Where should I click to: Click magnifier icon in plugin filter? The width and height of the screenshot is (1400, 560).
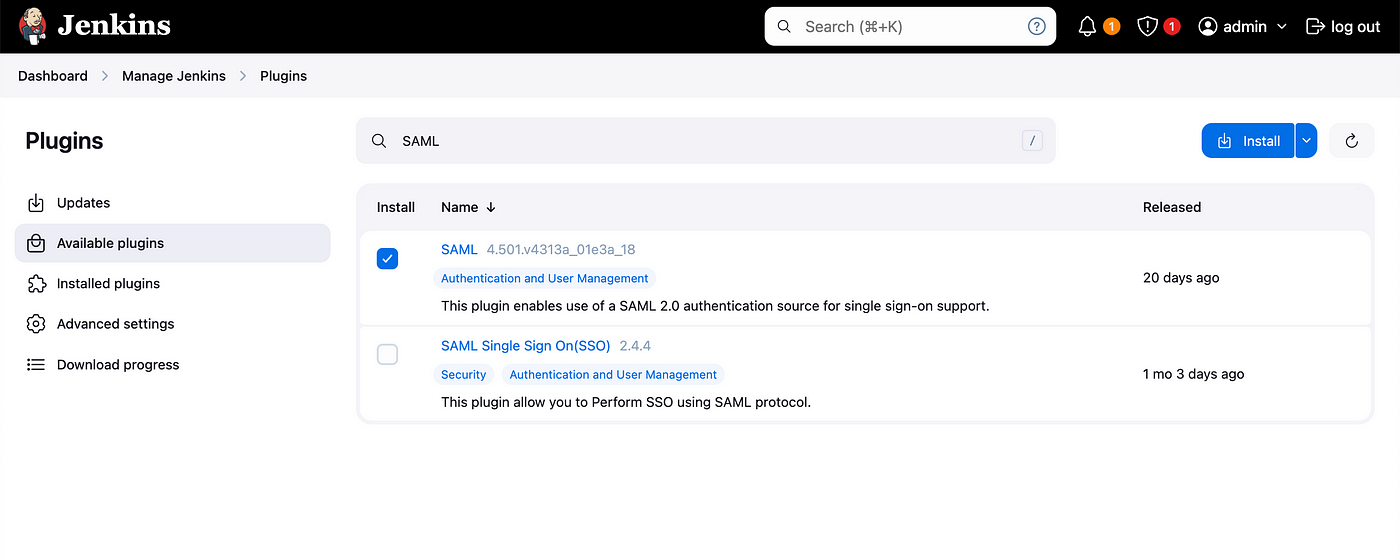click(379, 141)
